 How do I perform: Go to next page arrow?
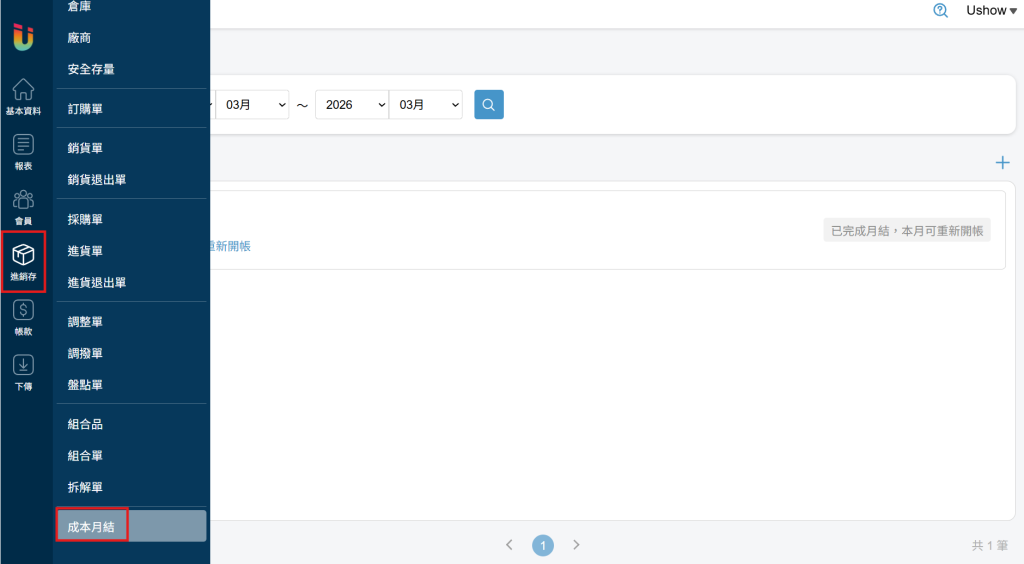(576, 544)
